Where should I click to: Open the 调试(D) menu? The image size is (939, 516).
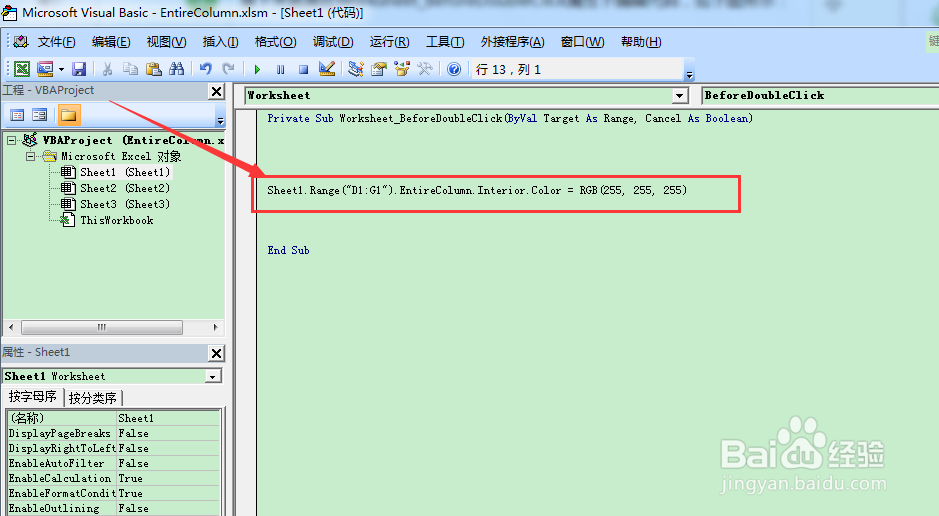(333, 42)
